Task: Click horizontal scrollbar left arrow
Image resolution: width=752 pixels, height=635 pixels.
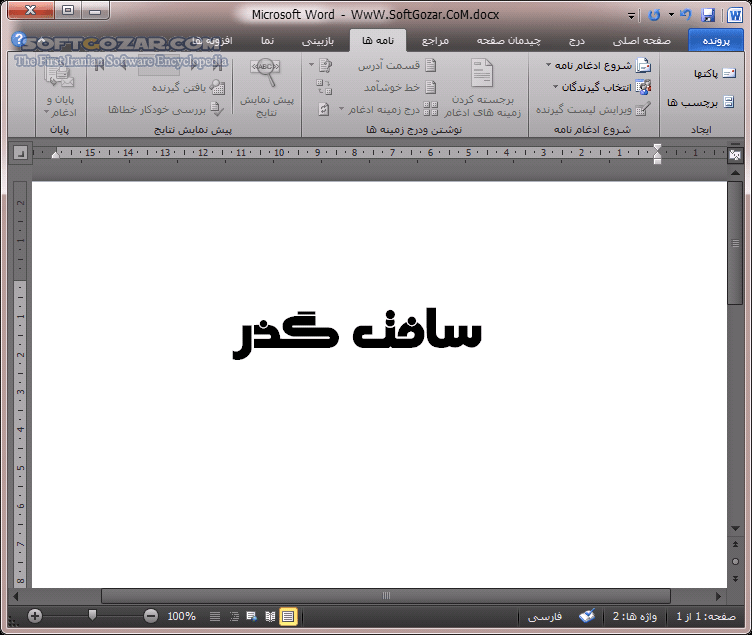Action: [15, 596]
